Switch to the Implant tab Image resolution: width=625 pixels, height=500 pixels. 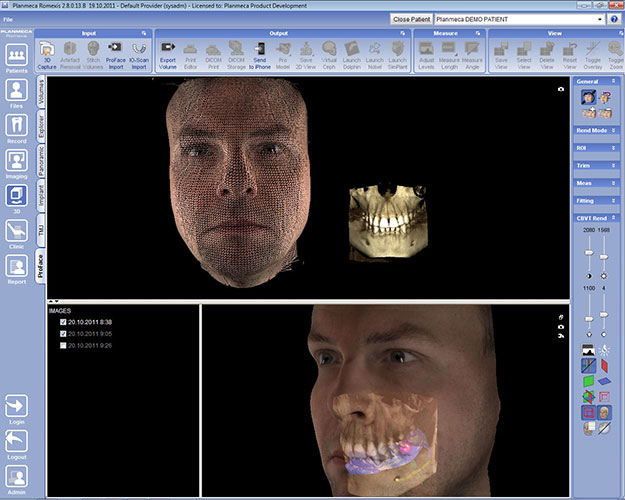[x=41, y=196]
